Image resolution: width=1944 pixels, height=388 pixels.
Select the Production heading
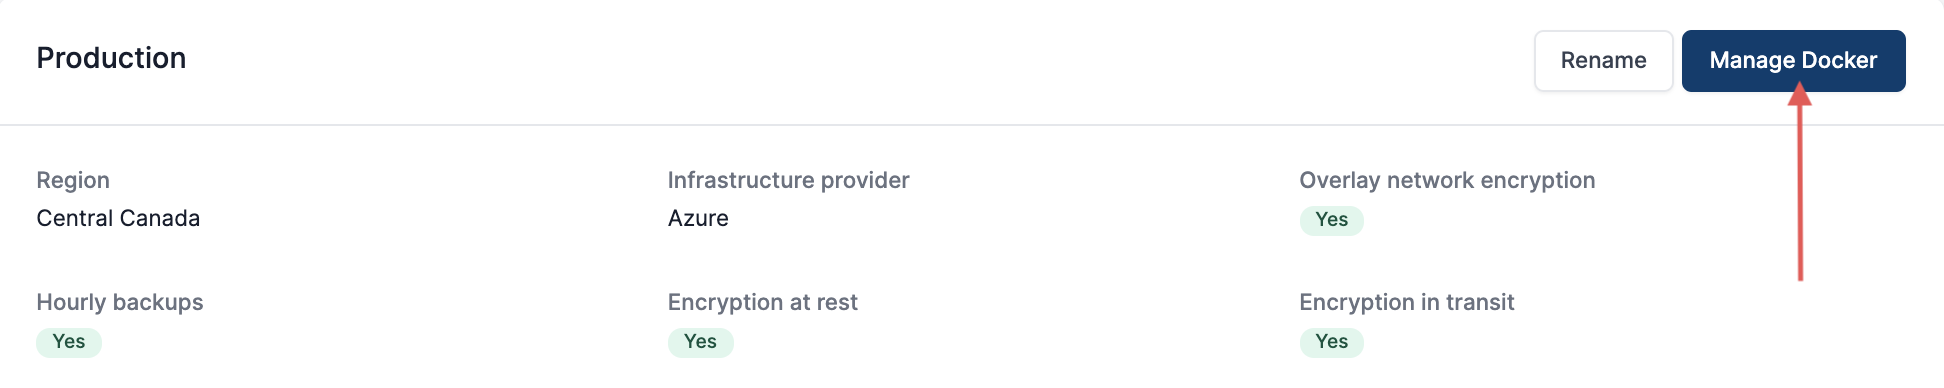tap(111, 58)
